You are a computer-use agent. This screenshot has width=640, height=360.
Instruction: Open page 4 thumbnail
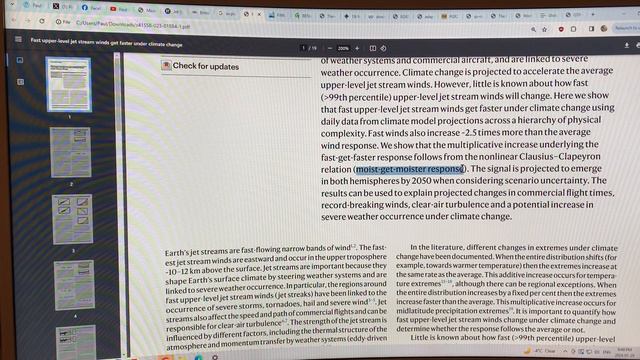pos(74,285)
